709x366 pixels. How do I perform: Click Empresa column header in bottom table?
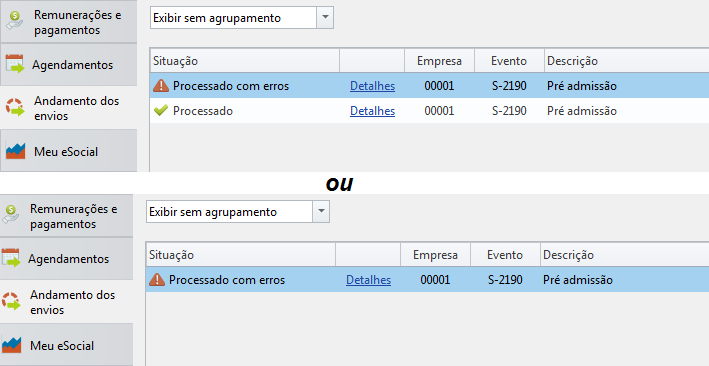(435, 255)
